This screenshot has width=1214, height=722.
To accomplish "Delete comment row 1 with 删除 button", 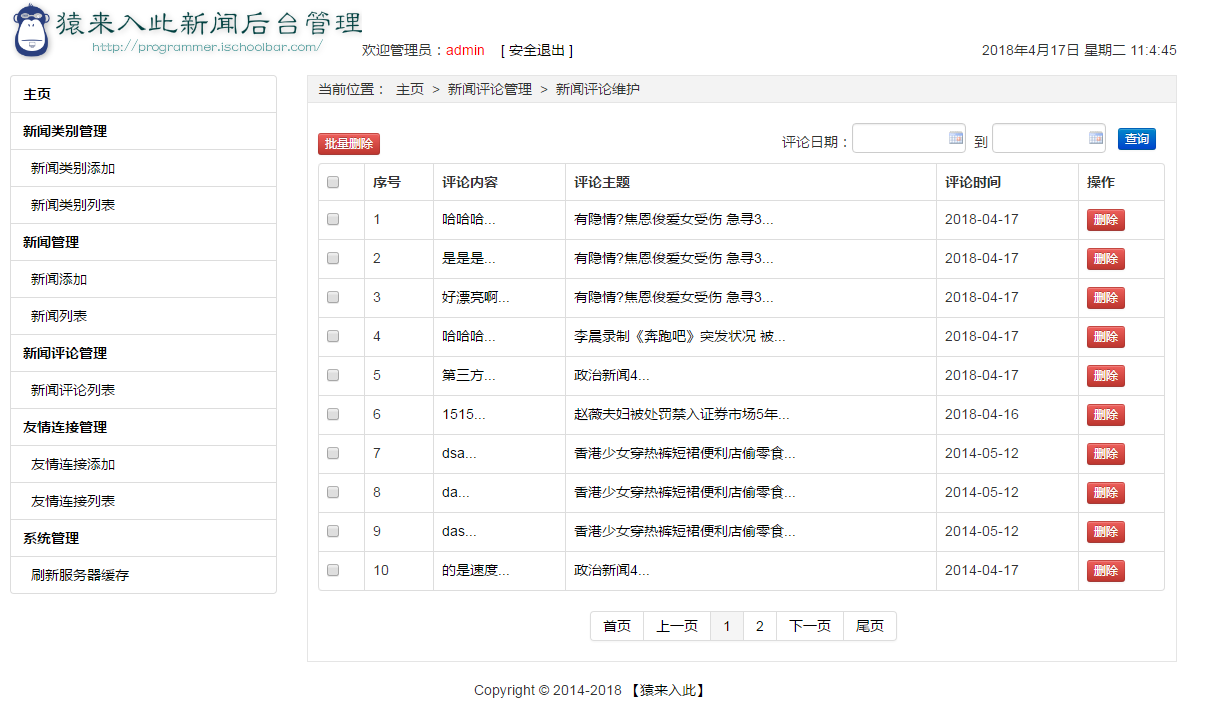I will click(x=1106, y=220).
